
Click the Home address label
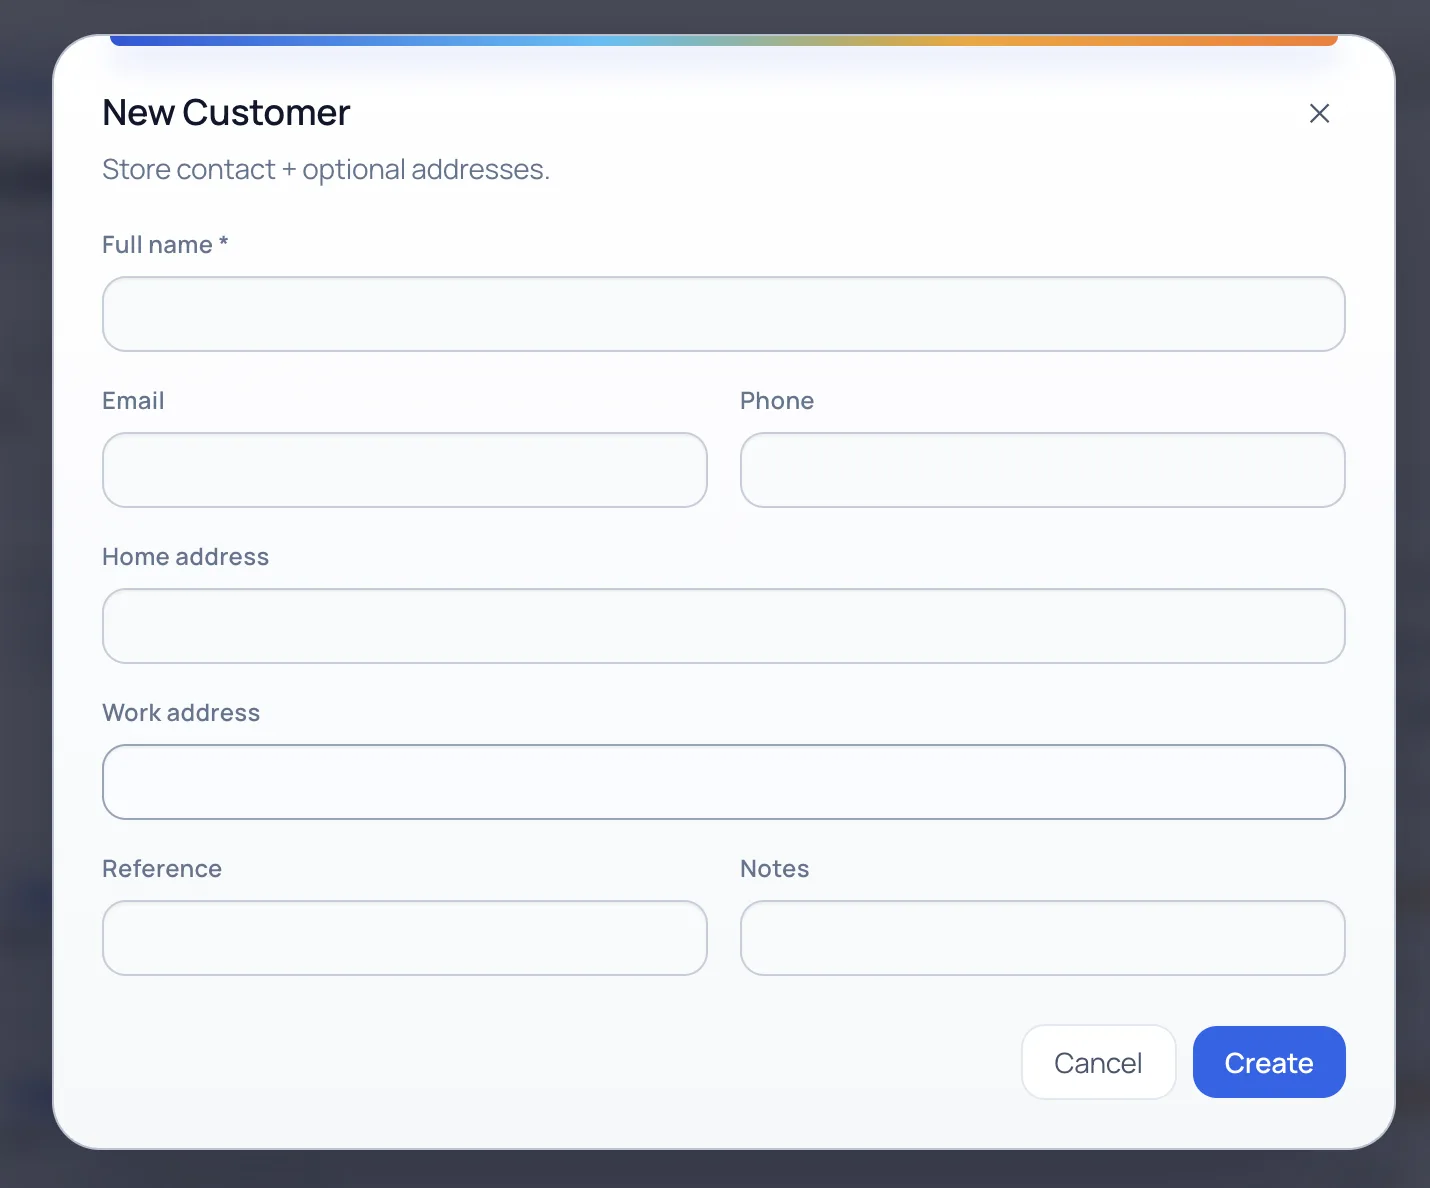[x=185, y=556]
